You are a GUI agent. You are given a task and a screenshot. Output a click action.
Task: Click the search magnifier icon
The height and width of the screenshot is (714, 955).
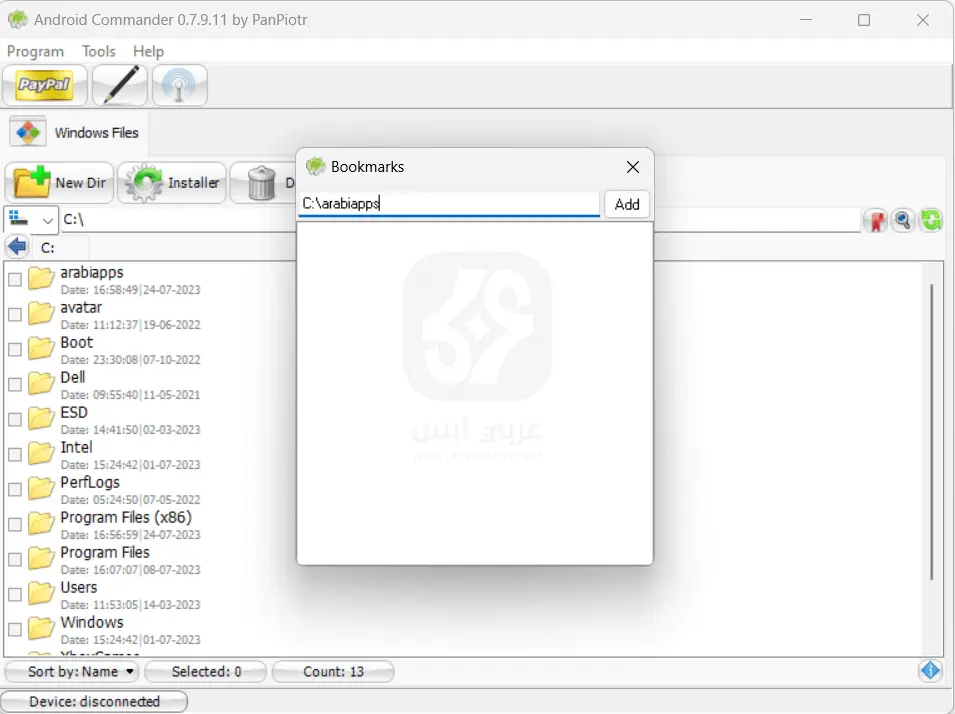click(x=903, y=220)
